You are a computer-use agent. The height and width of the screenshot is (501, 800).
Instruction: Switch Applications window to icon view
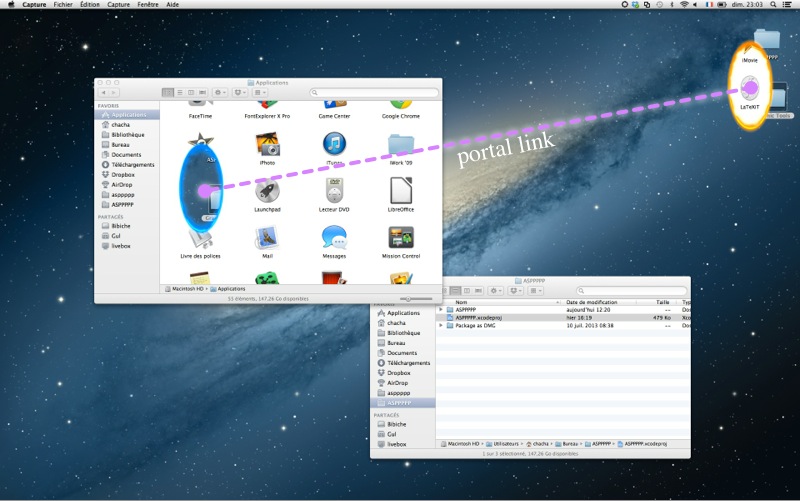168,92
